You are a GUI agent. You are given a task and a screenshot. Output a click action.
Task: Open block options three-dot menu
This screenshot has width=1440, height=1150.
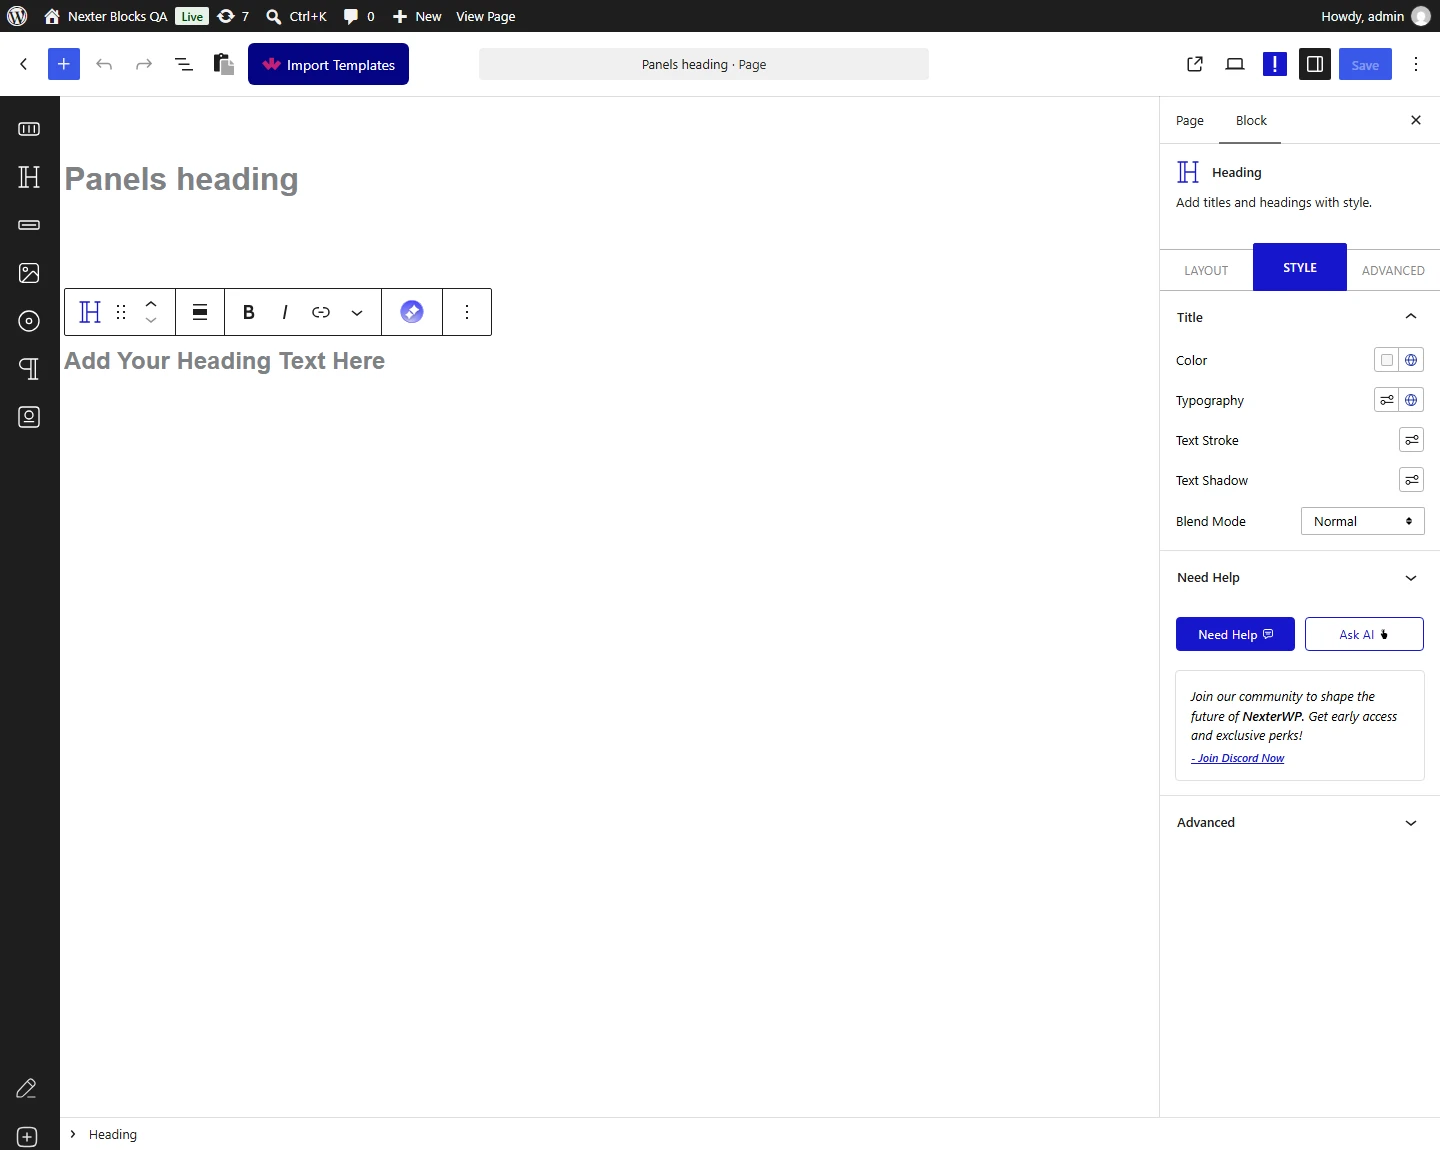[x=467, y=312]
